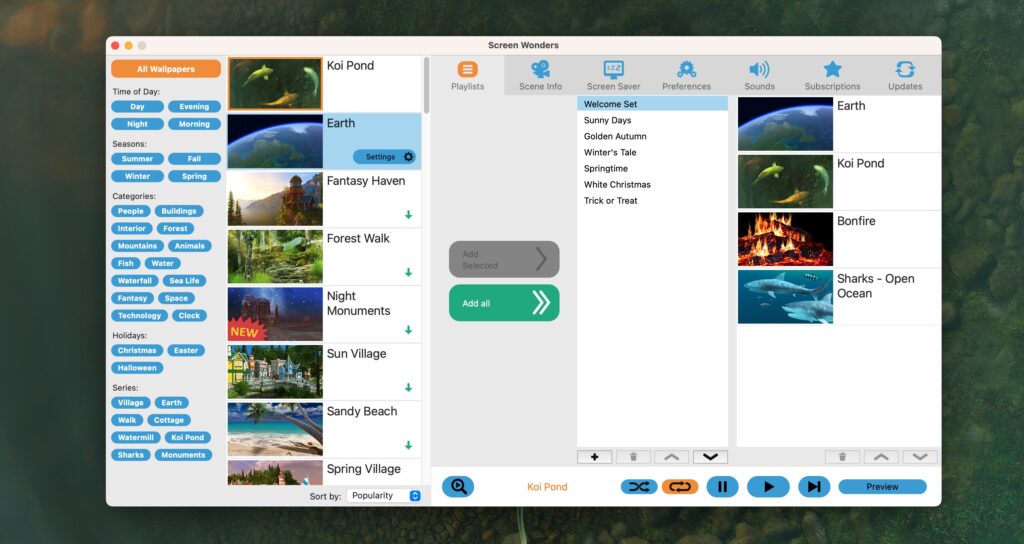This screenshot has width=1024, height=544.
Task: Filter by Space category
Action: [176, 298]
